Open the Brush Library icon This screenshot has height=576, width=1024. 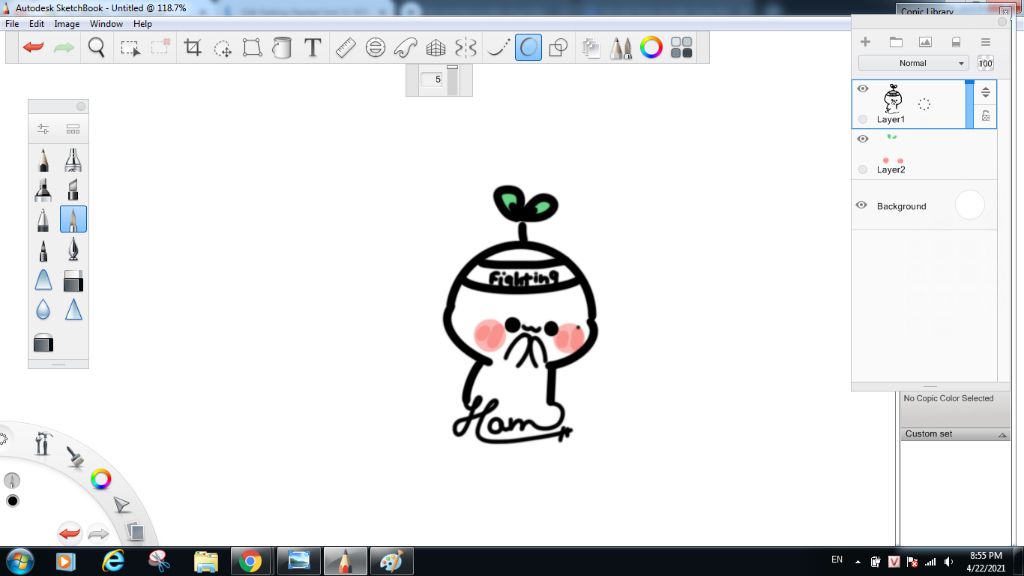coord(73,129)
